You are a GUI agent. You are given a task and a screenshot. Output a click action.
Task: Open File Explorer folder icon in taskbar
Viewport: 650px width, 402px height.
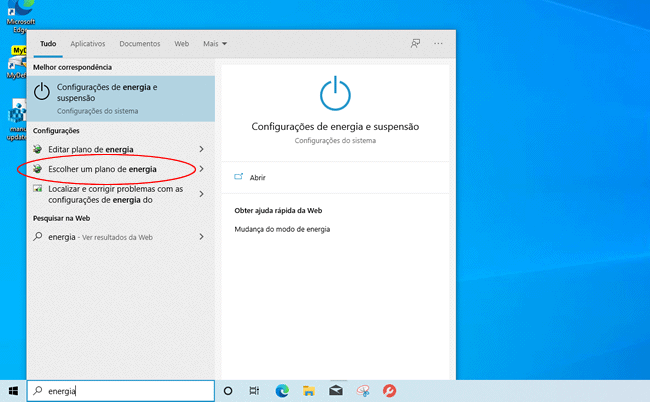(309, 391)
